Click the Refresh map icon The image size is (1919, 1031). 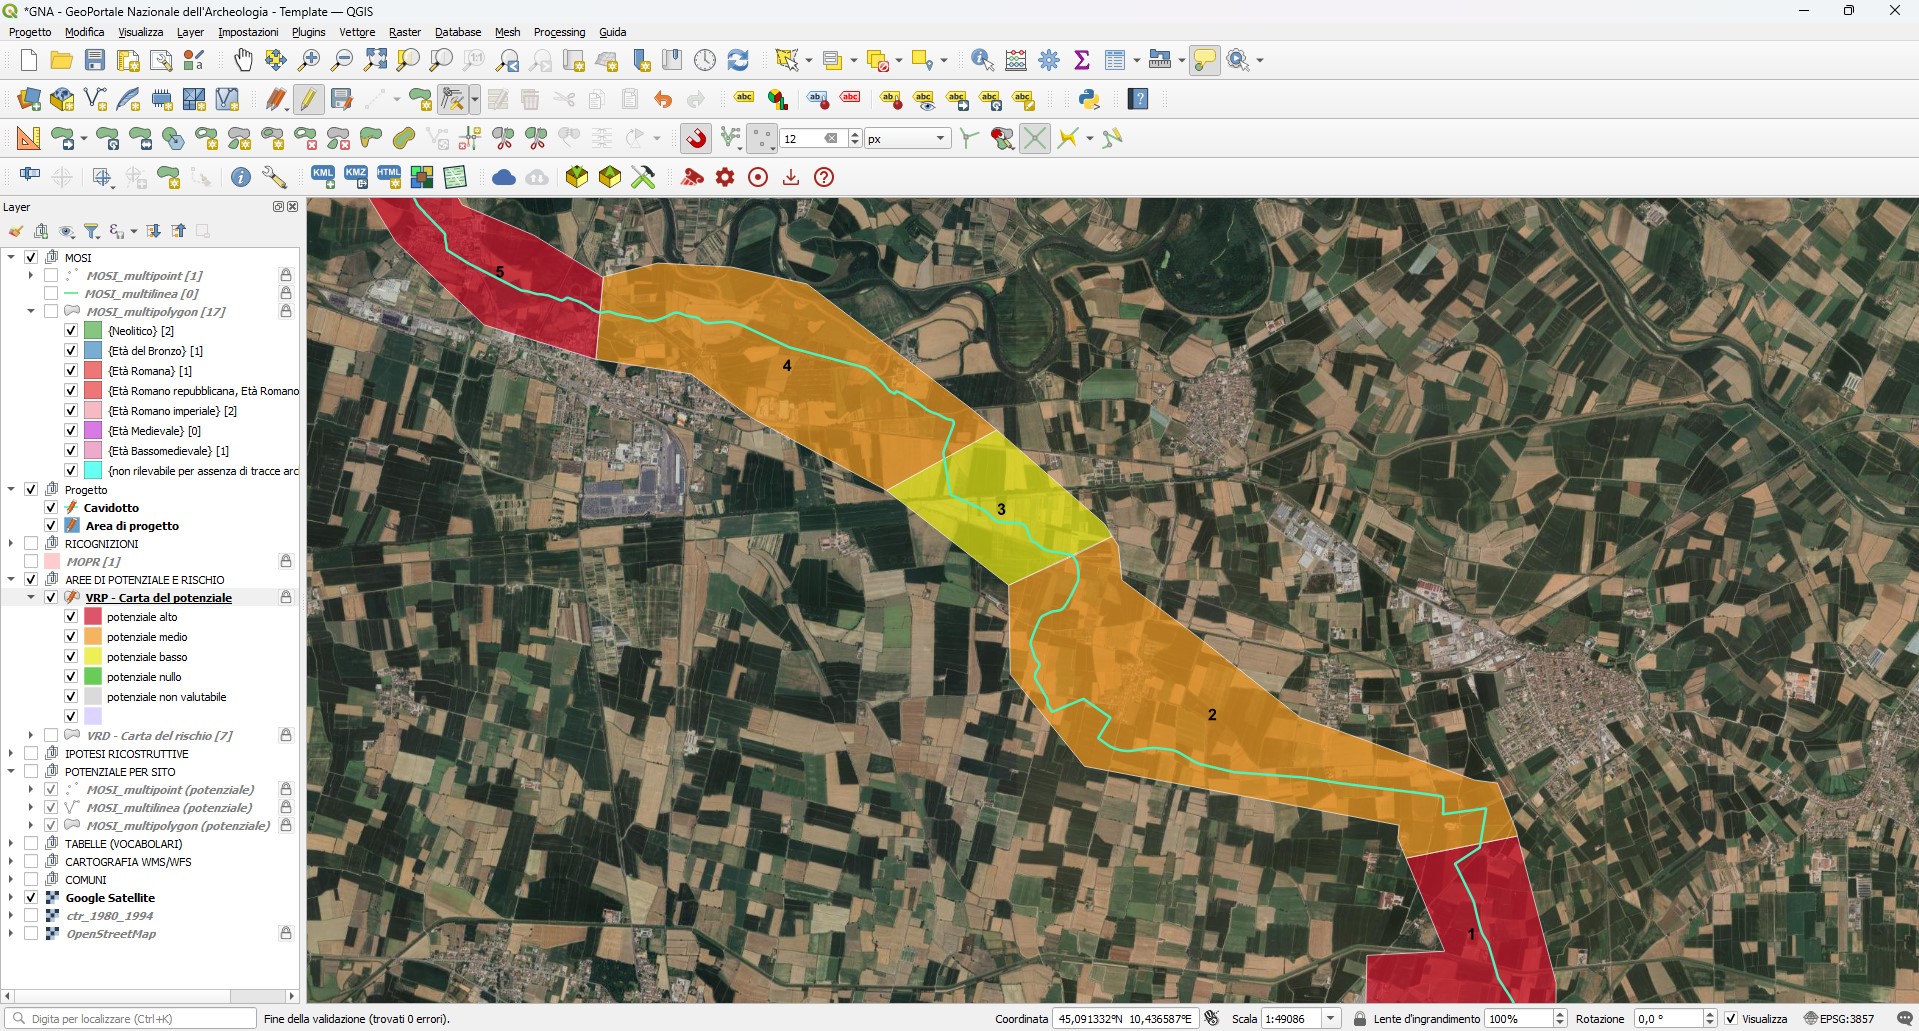point(738,60)
